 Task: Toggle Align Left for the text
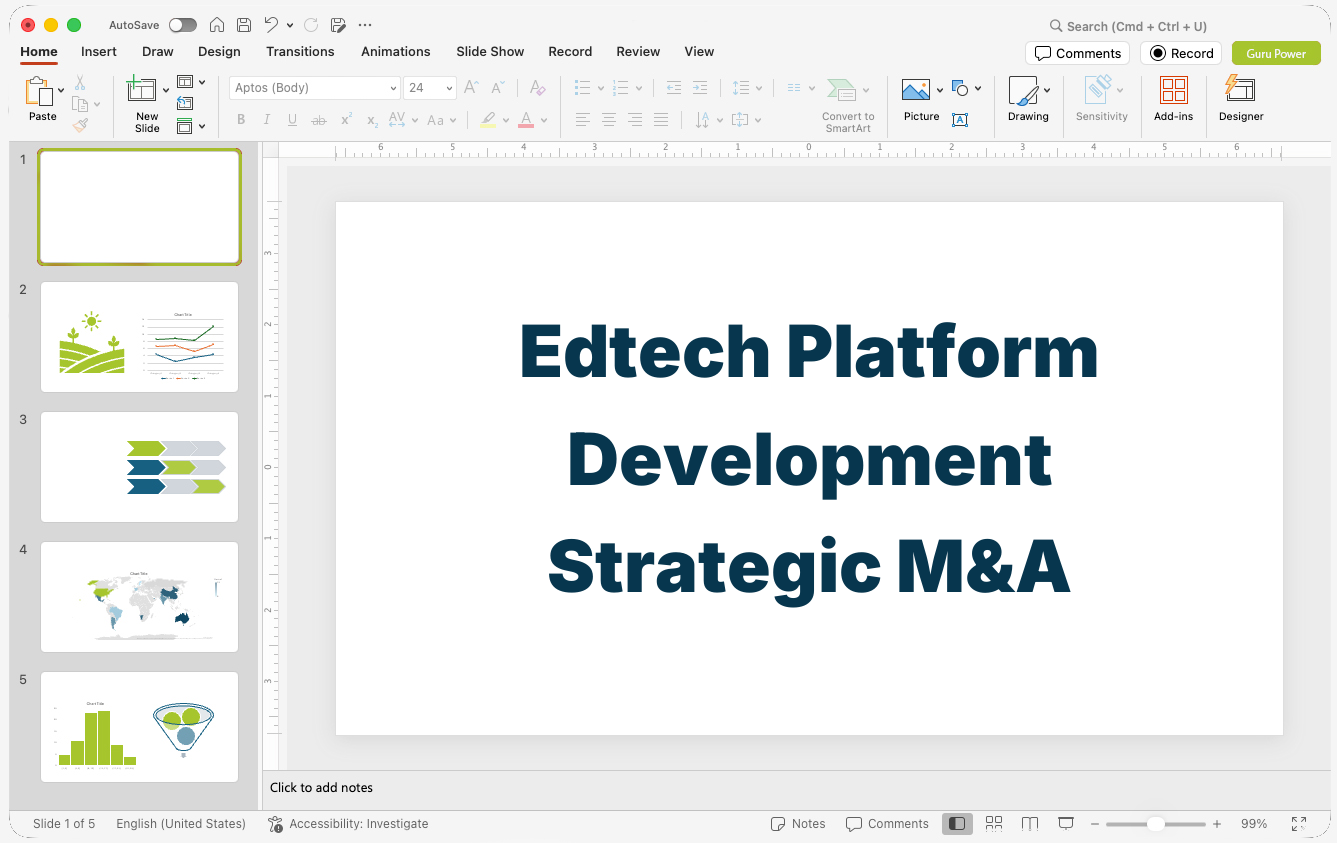(583, 120)
